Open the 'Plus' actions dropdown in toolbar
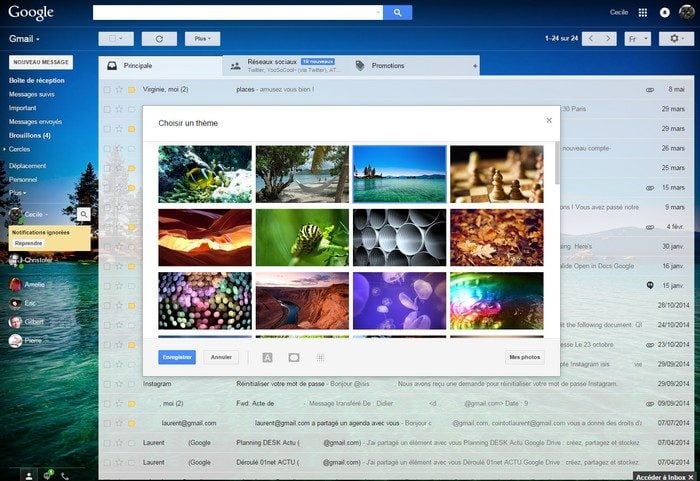Screen dimensions: 700x481 click(x=202, y=38)
